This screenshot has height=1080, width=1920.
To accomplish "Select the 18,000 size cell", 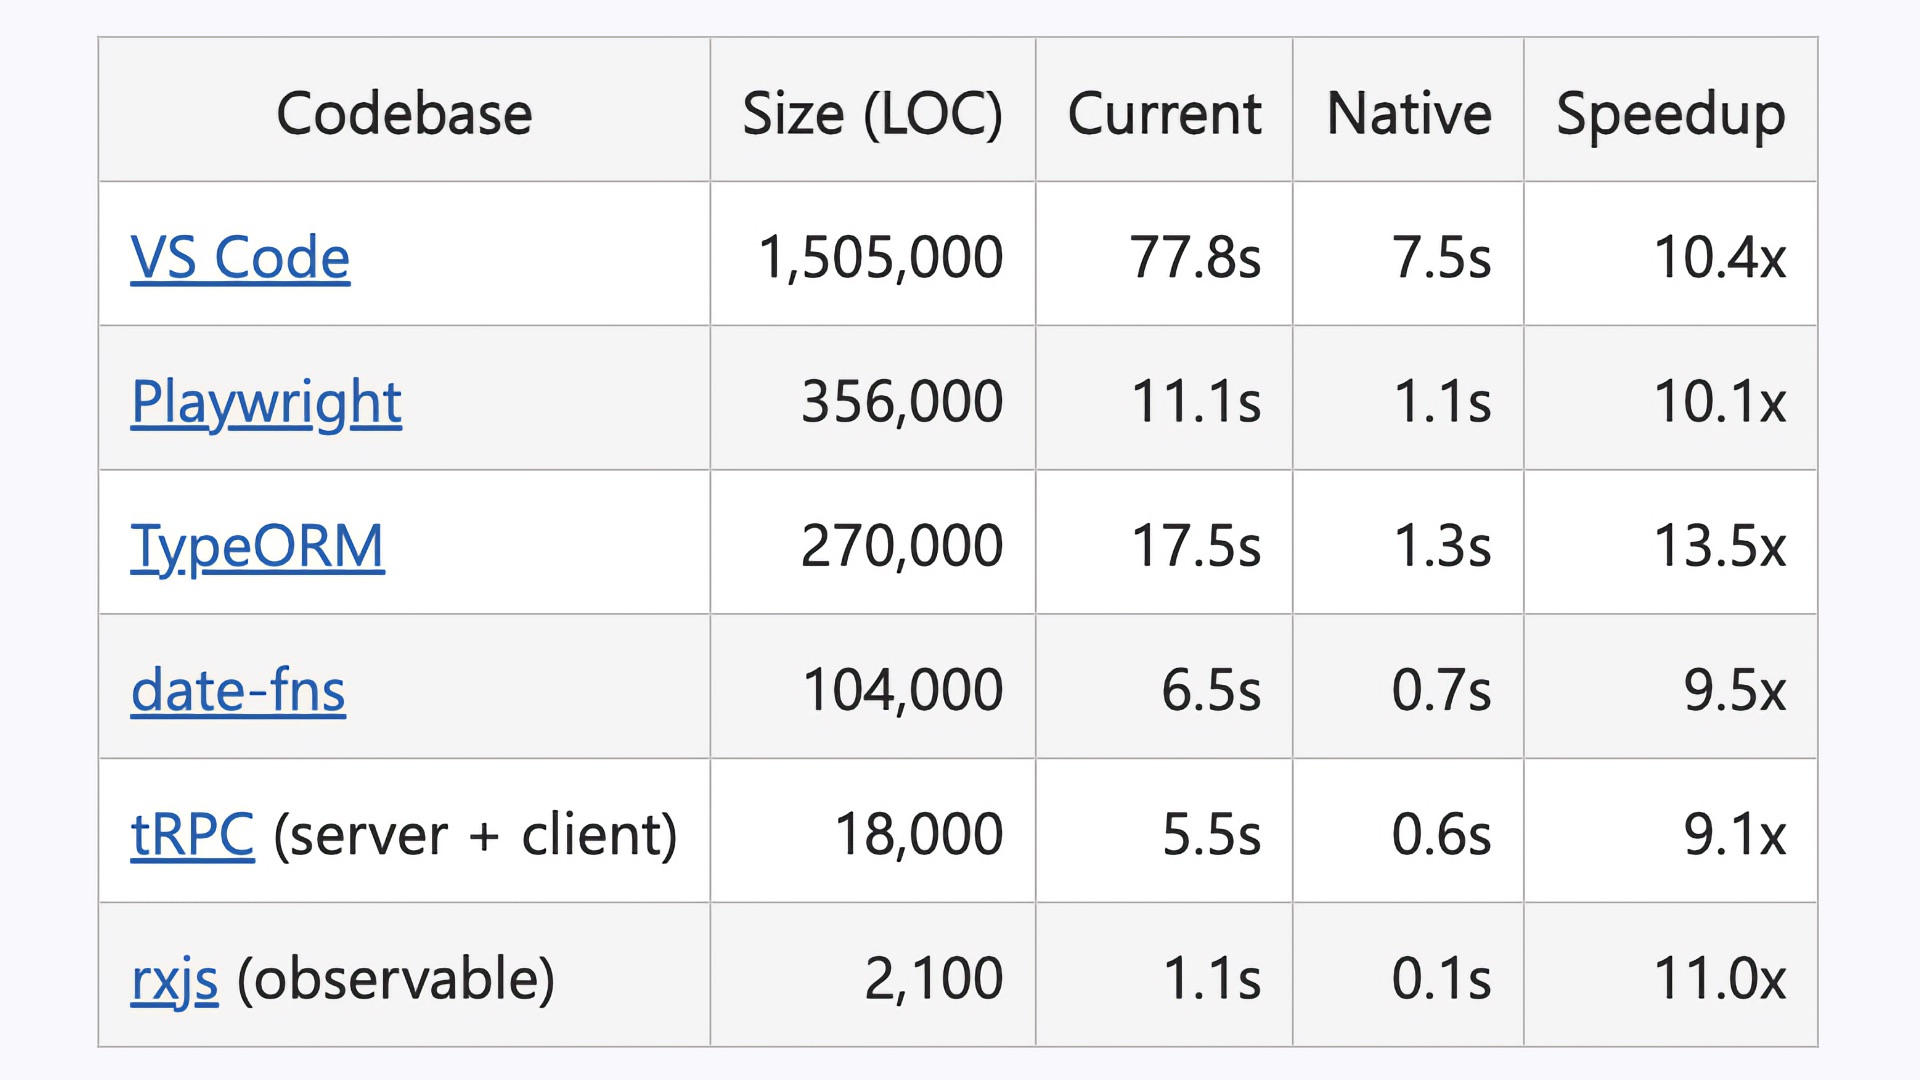I will point(872,830).
